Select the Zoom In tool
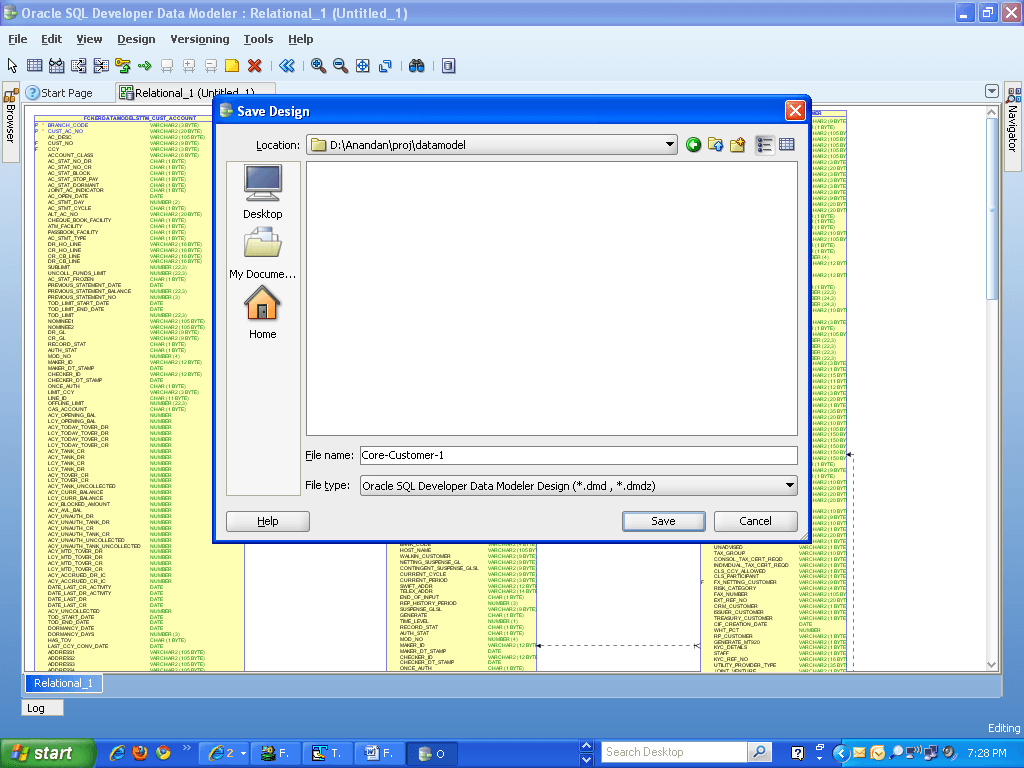The height and width of the screenshot is (768, 1024). point(317,65)
